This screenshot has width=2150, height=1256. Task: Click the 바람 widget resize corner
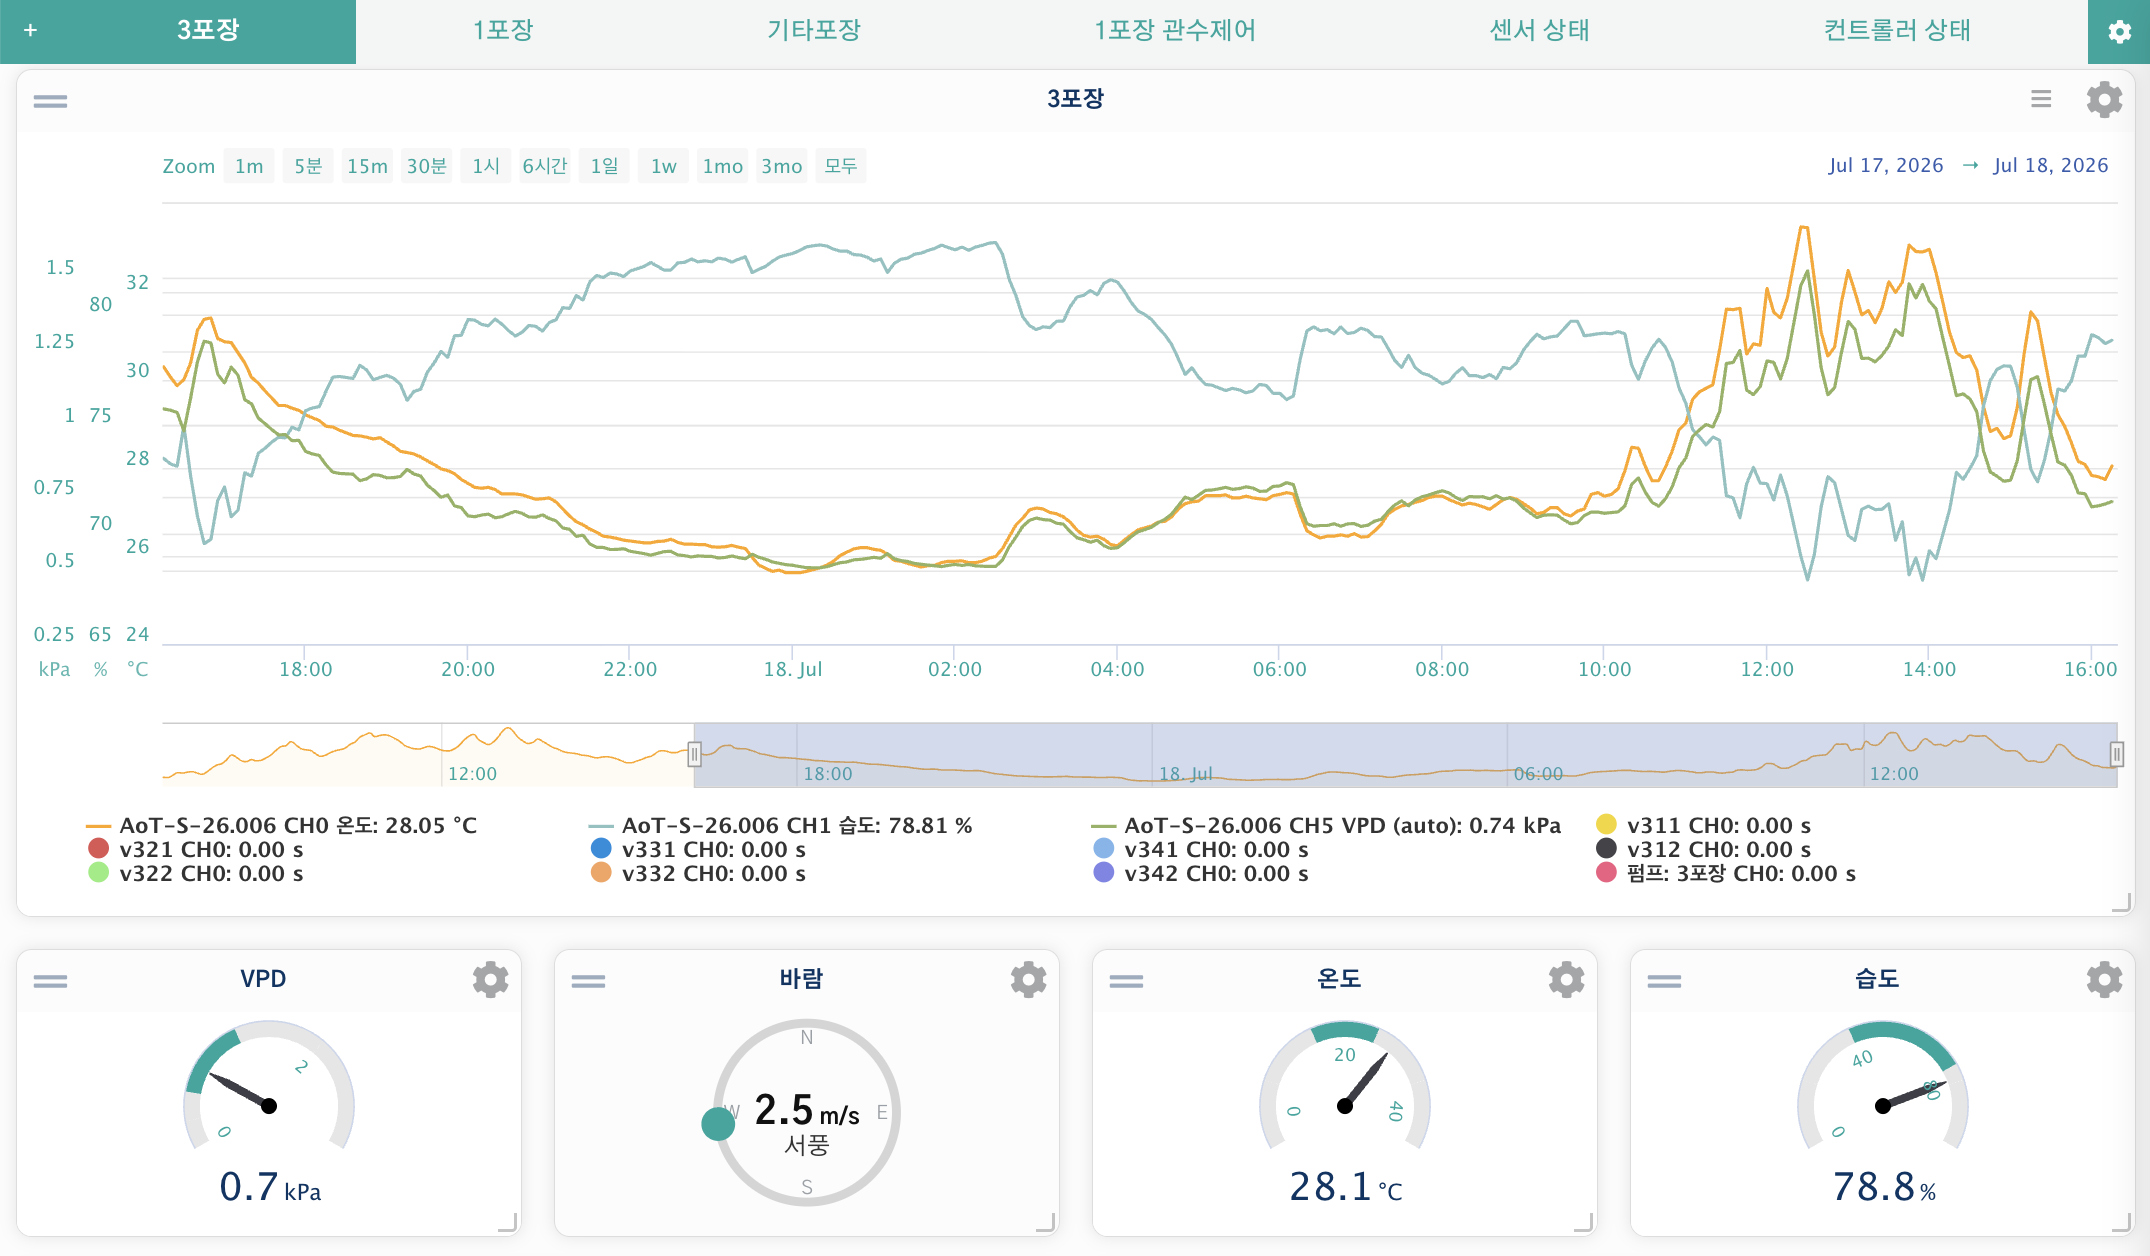pyautogui.click(x=1046, y=1222)
